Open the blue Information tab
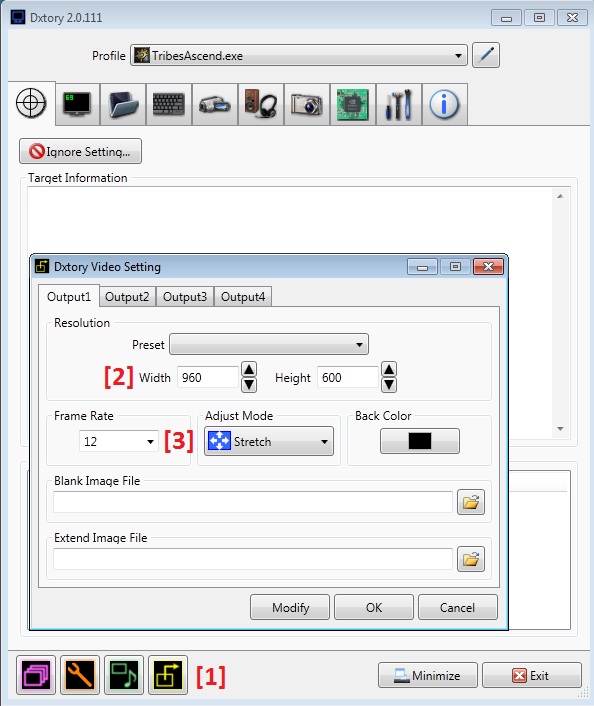The width and height of the screenshot is (594, 706). coord(444,104)
